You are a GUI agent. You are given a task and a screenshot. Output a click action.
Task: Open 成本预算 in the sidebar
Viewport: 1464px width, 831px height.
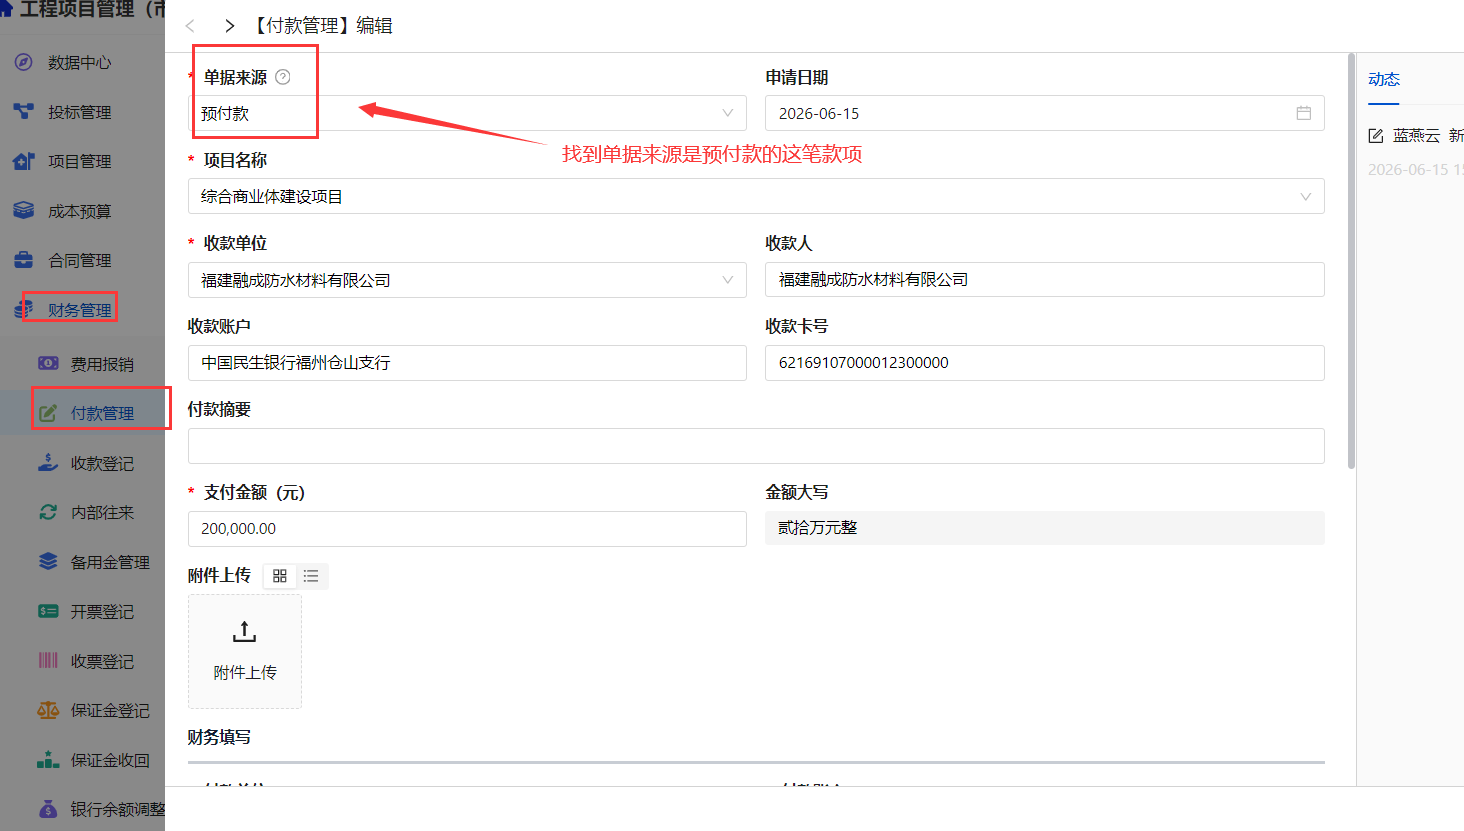coord(80,211)
